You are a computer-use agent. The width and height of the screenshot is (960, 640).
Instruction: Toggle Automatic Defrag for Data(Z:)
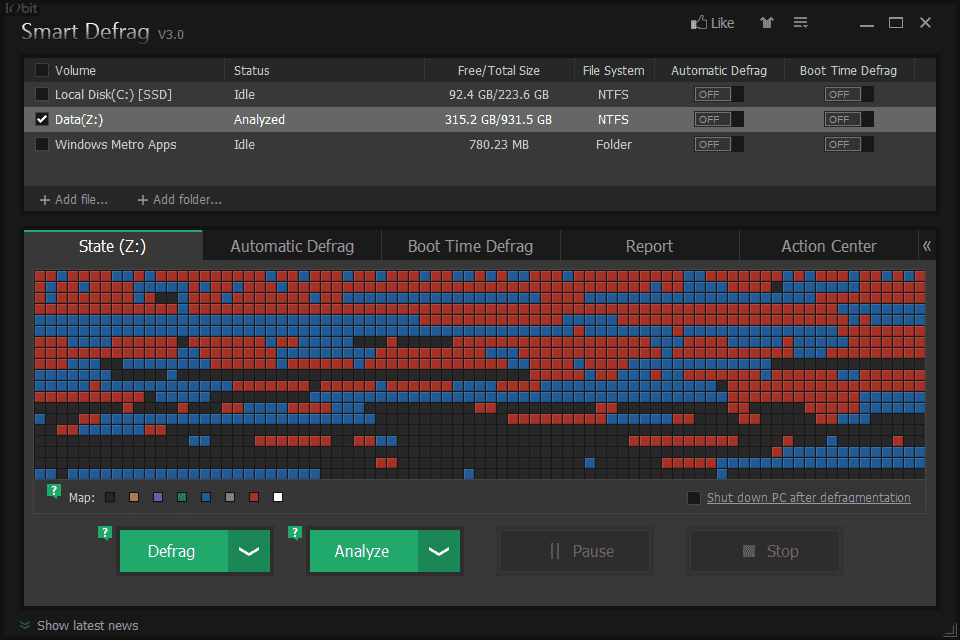(x=719, y=119)
